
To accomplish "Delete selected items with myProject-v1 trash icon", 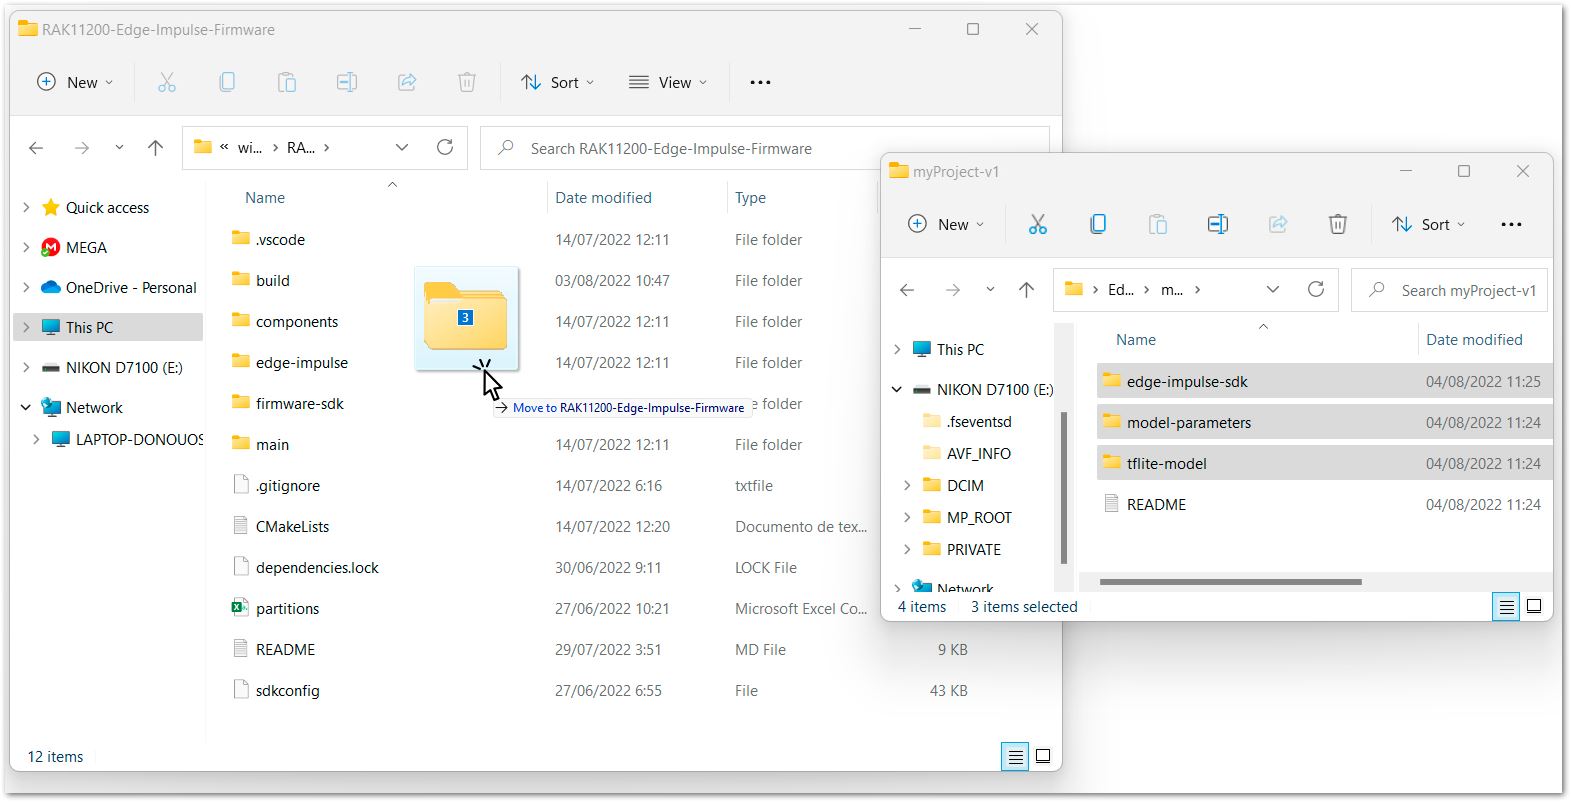I will (1337, 224).
